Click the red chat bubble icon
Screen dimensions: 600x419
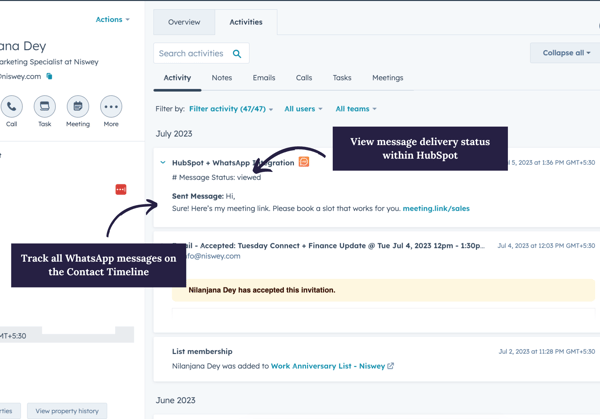[x=121, y=189]
